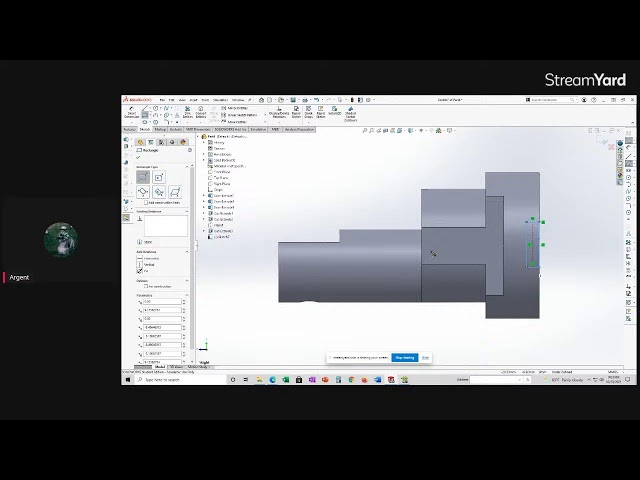
Task: Select the Corner Rectangle tool in ribbon
Action: (144, 115)
